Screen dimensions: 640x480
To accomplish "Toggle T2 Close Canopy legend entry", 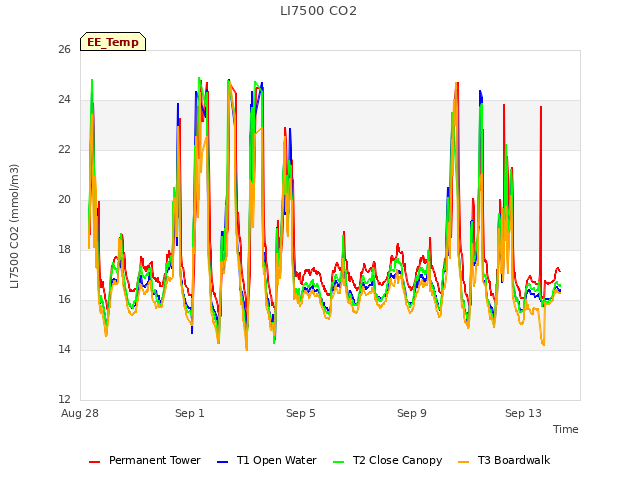I will (387, 460).
